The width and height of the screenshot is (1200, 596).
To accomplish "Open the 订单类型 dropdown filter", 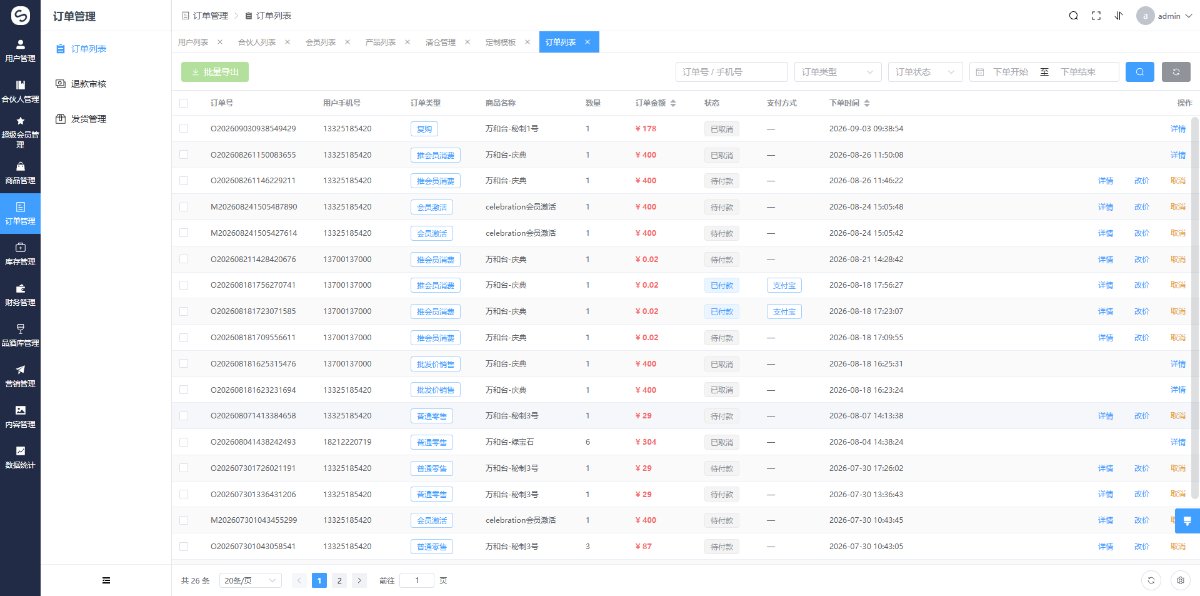I will [x=838, y=72].
